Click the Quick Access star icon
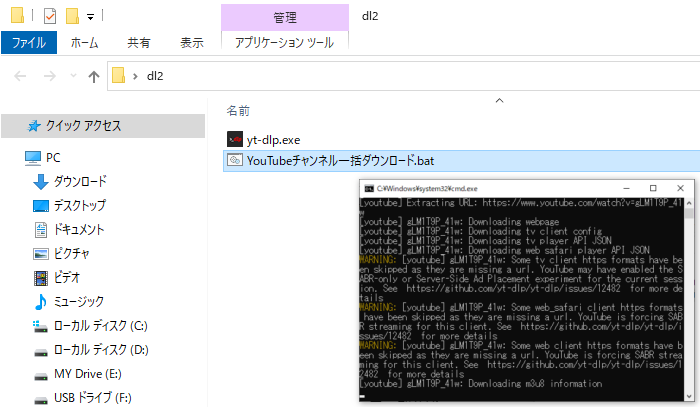 pyautogui.click(x=34, y=126)
